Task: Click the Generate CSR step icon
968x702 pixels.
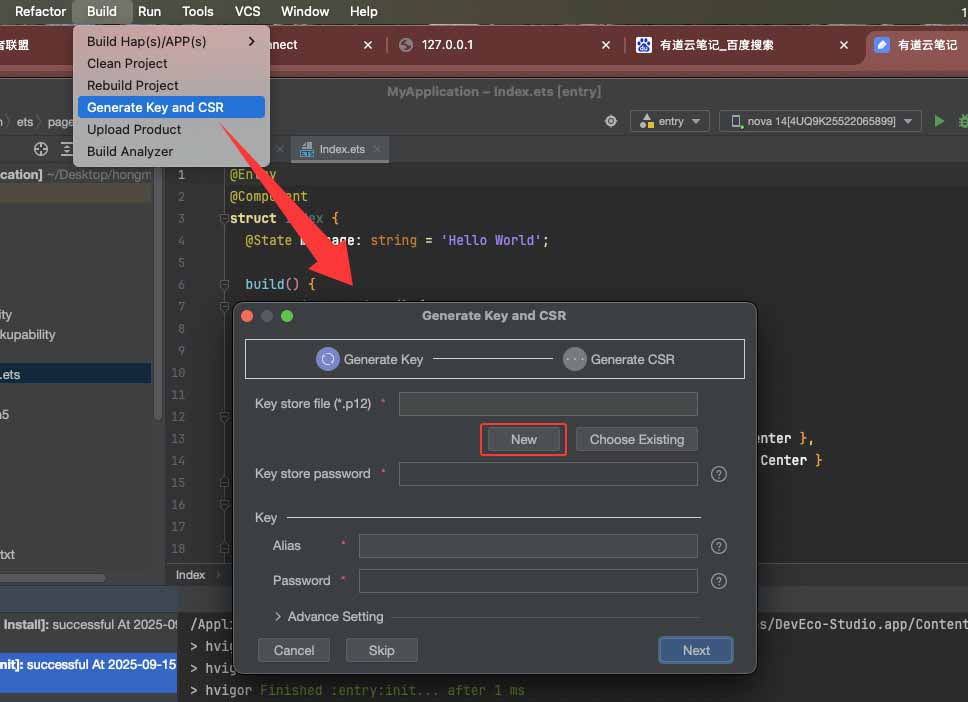Action: pyautogui.click(x=574, y=359)
